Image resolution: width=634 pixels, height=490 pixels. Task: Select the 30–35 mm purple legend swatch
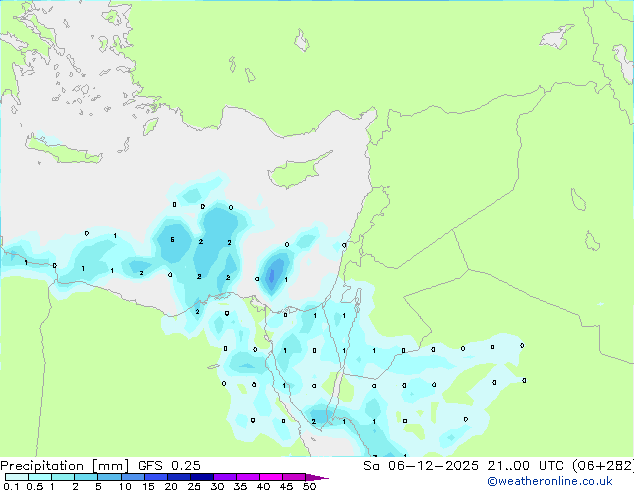(x=225, y=477)
